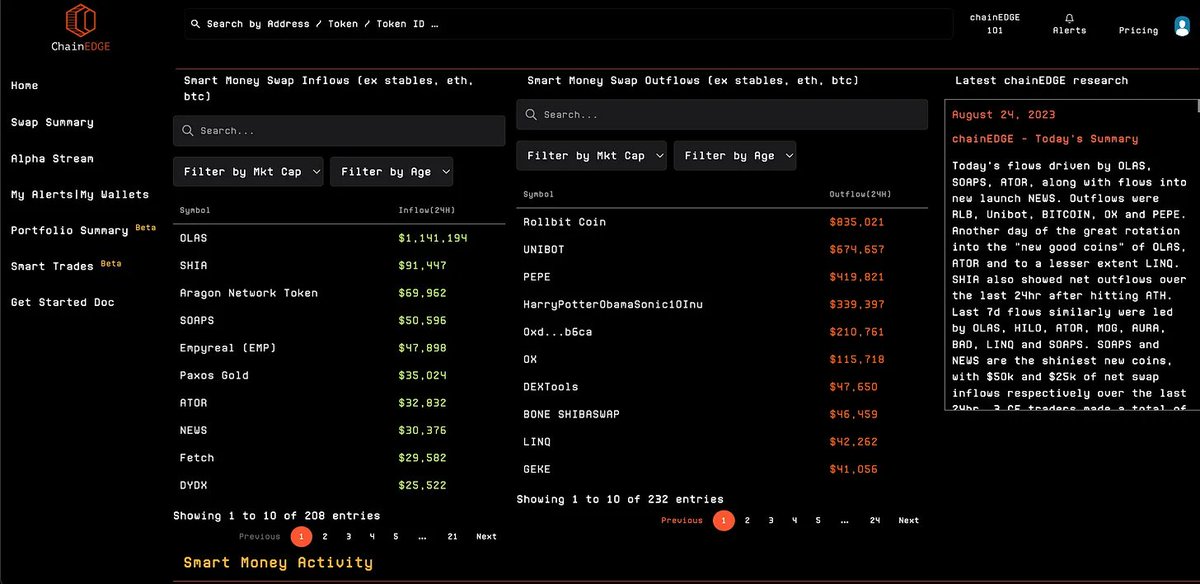Open the user profile avatar
Viewport: 1200px width, 584px height.
tap(1181, 27)
